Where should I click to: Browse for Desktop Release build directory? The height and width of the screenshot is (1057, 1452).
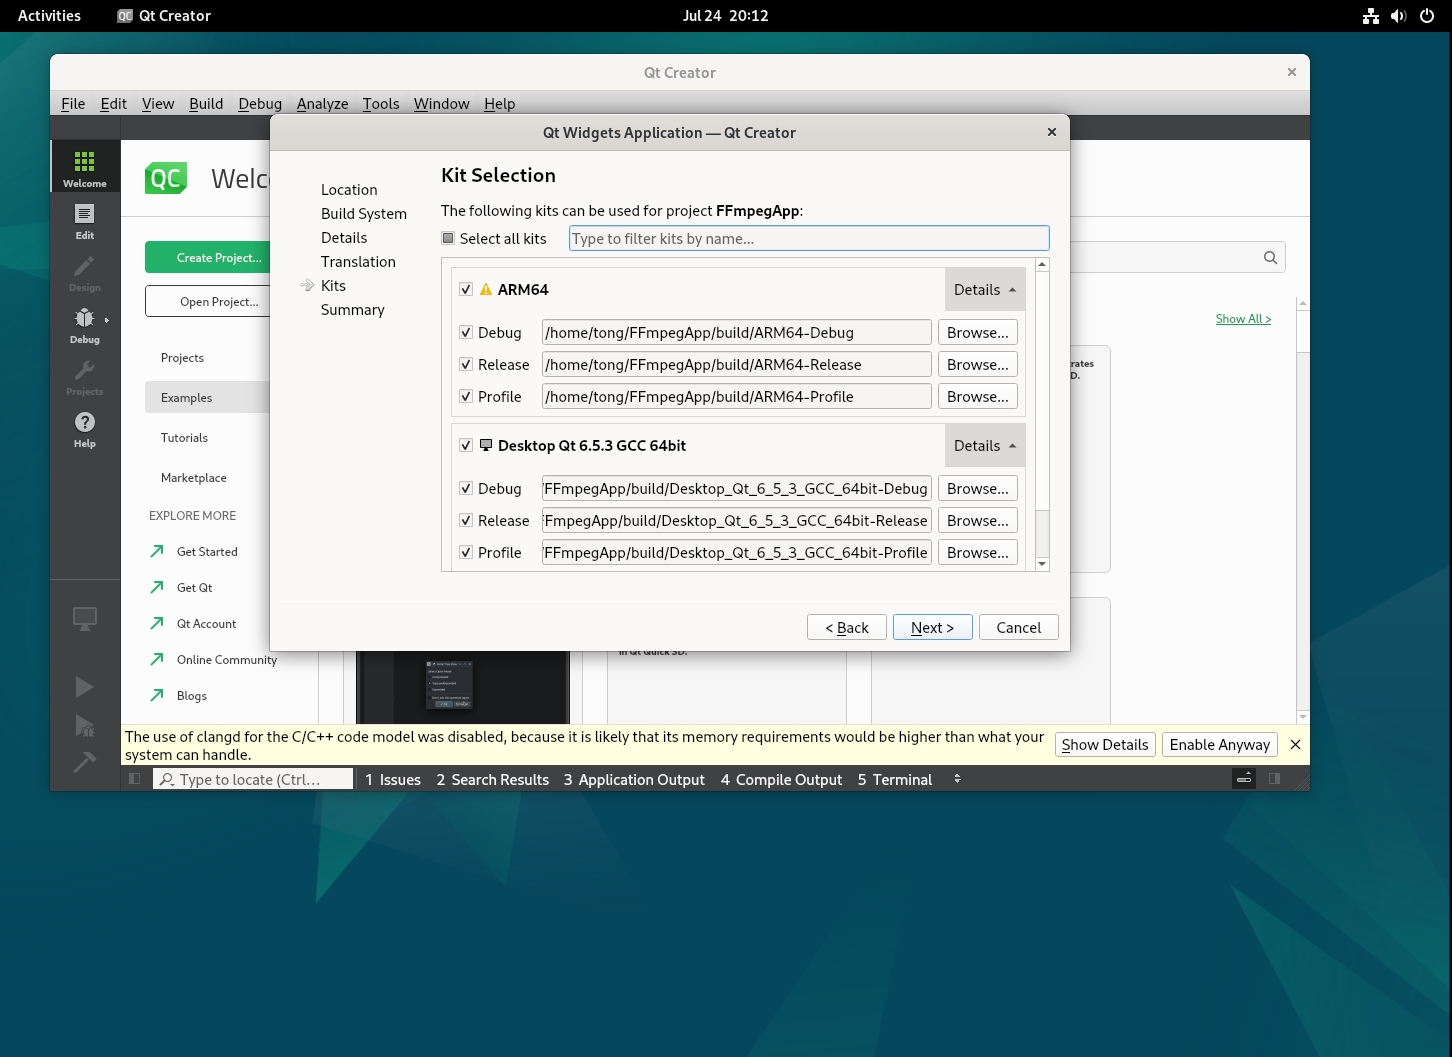[x=978, y=520]
